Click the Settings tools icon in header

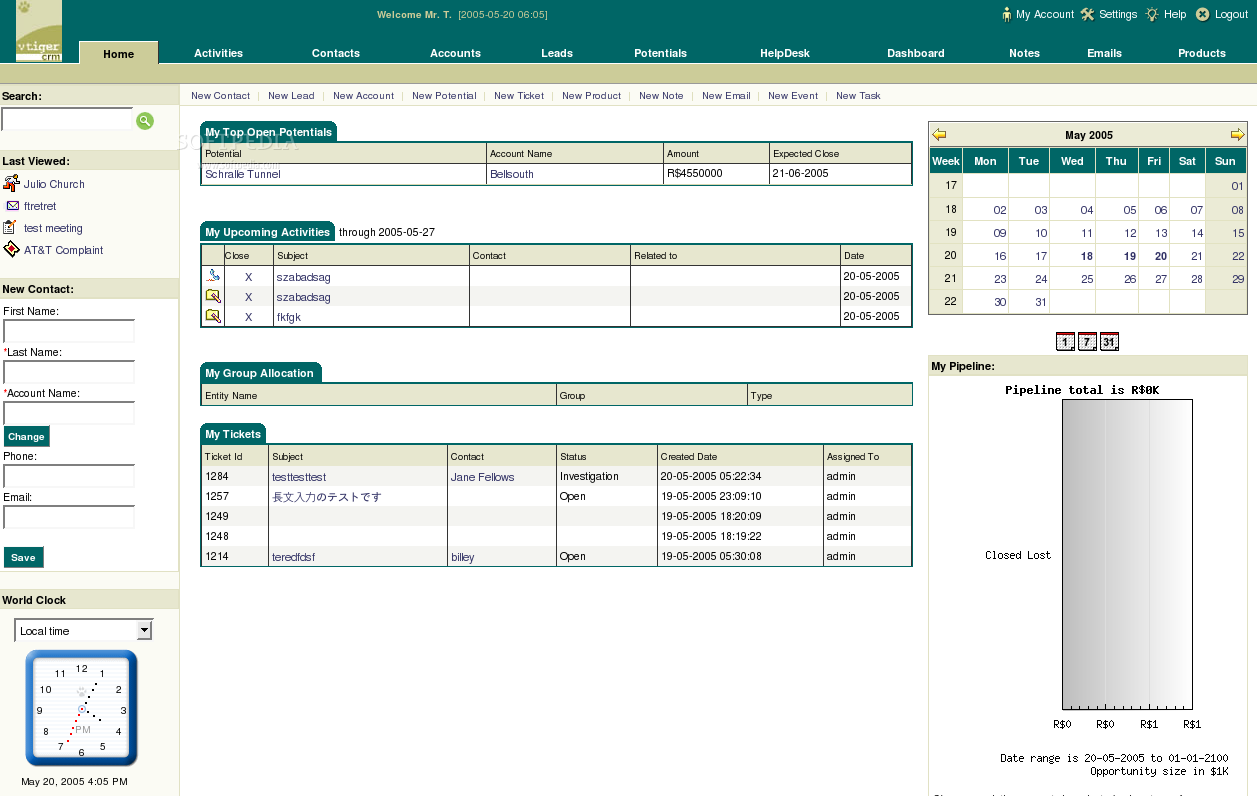(1087, 14)
